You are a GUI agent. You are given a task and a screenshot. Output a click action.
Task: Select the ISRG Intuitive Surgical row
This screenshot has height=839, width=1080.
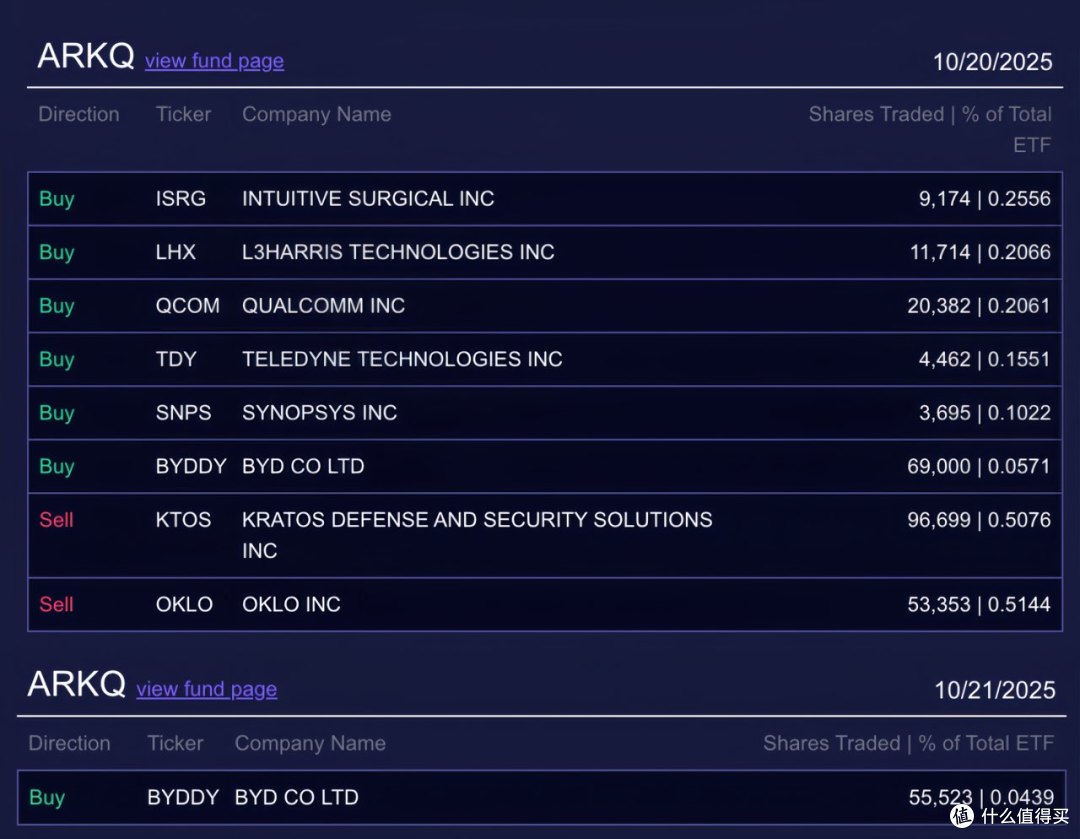coord(545,198)
